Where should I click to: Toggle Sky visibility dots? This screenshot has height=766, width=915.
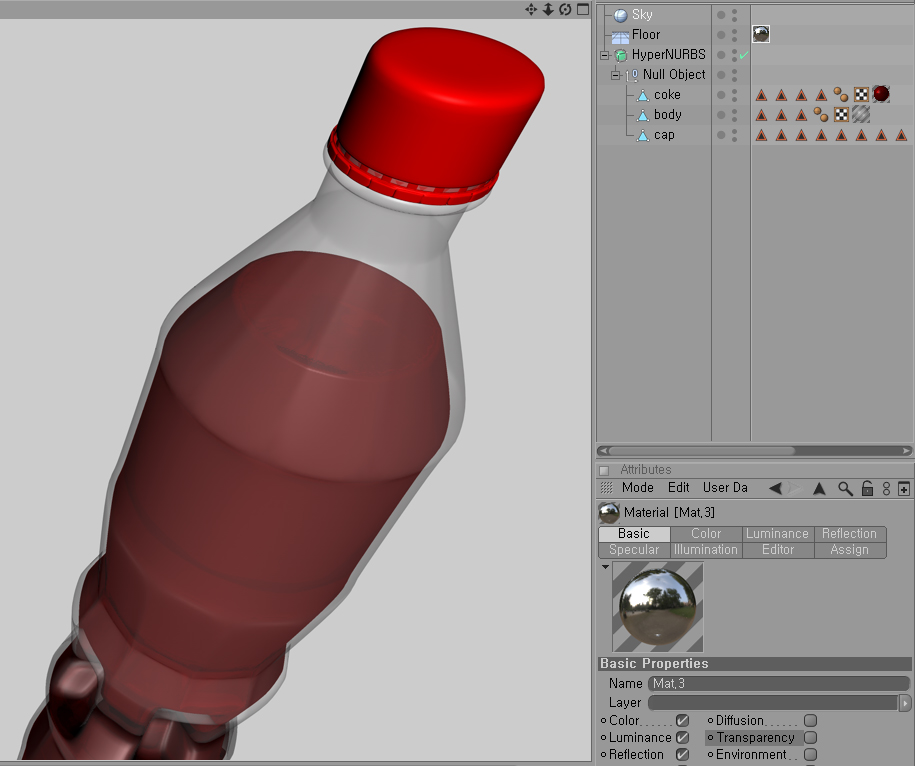(735, 15)
